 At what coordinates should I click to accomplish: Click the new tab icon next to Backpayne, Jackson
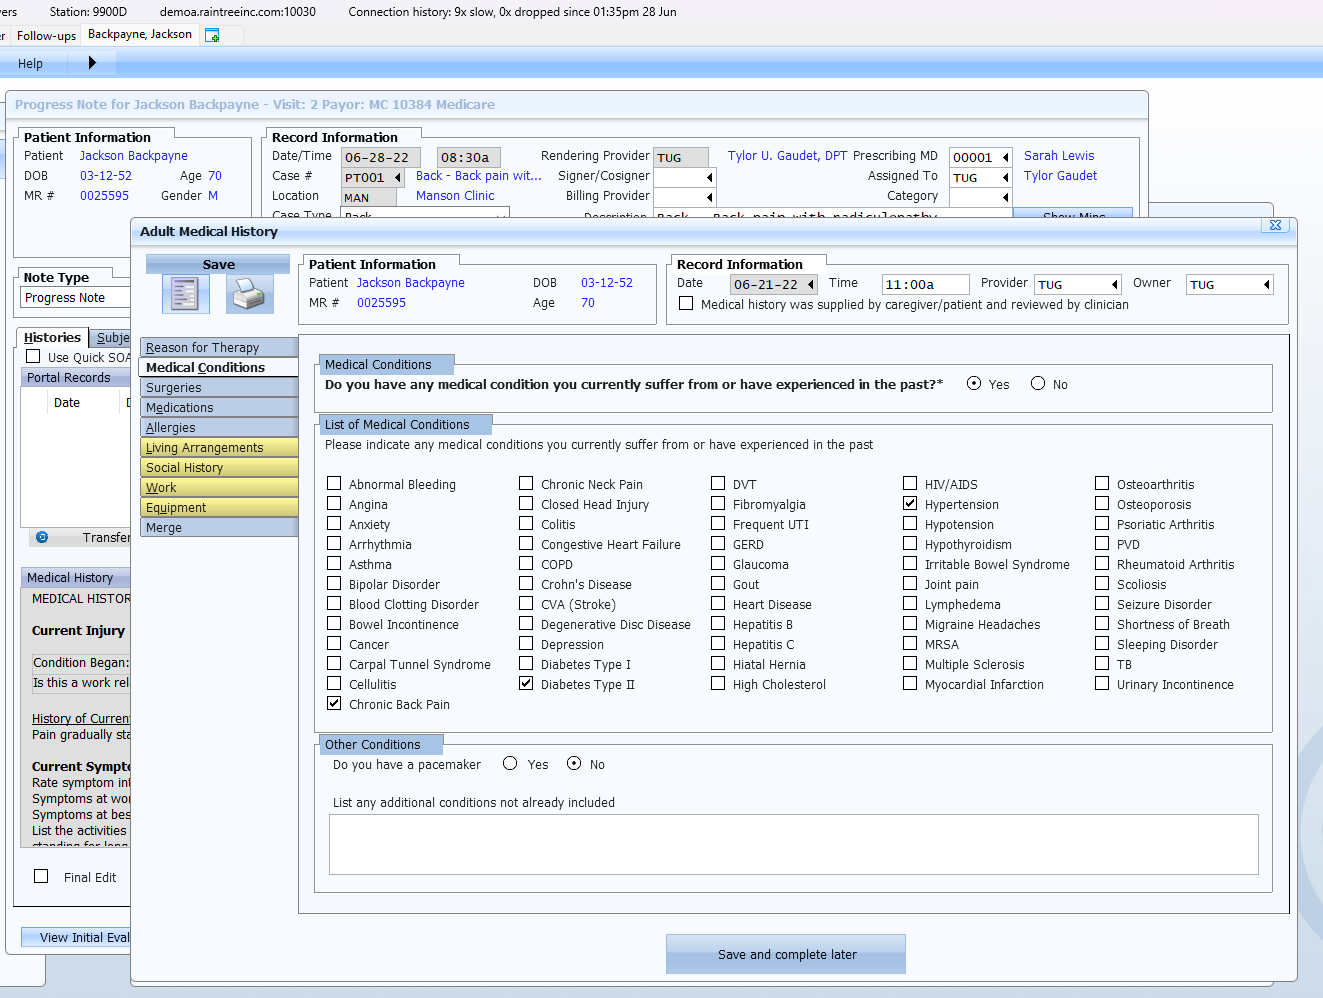[x=212, y=35]
